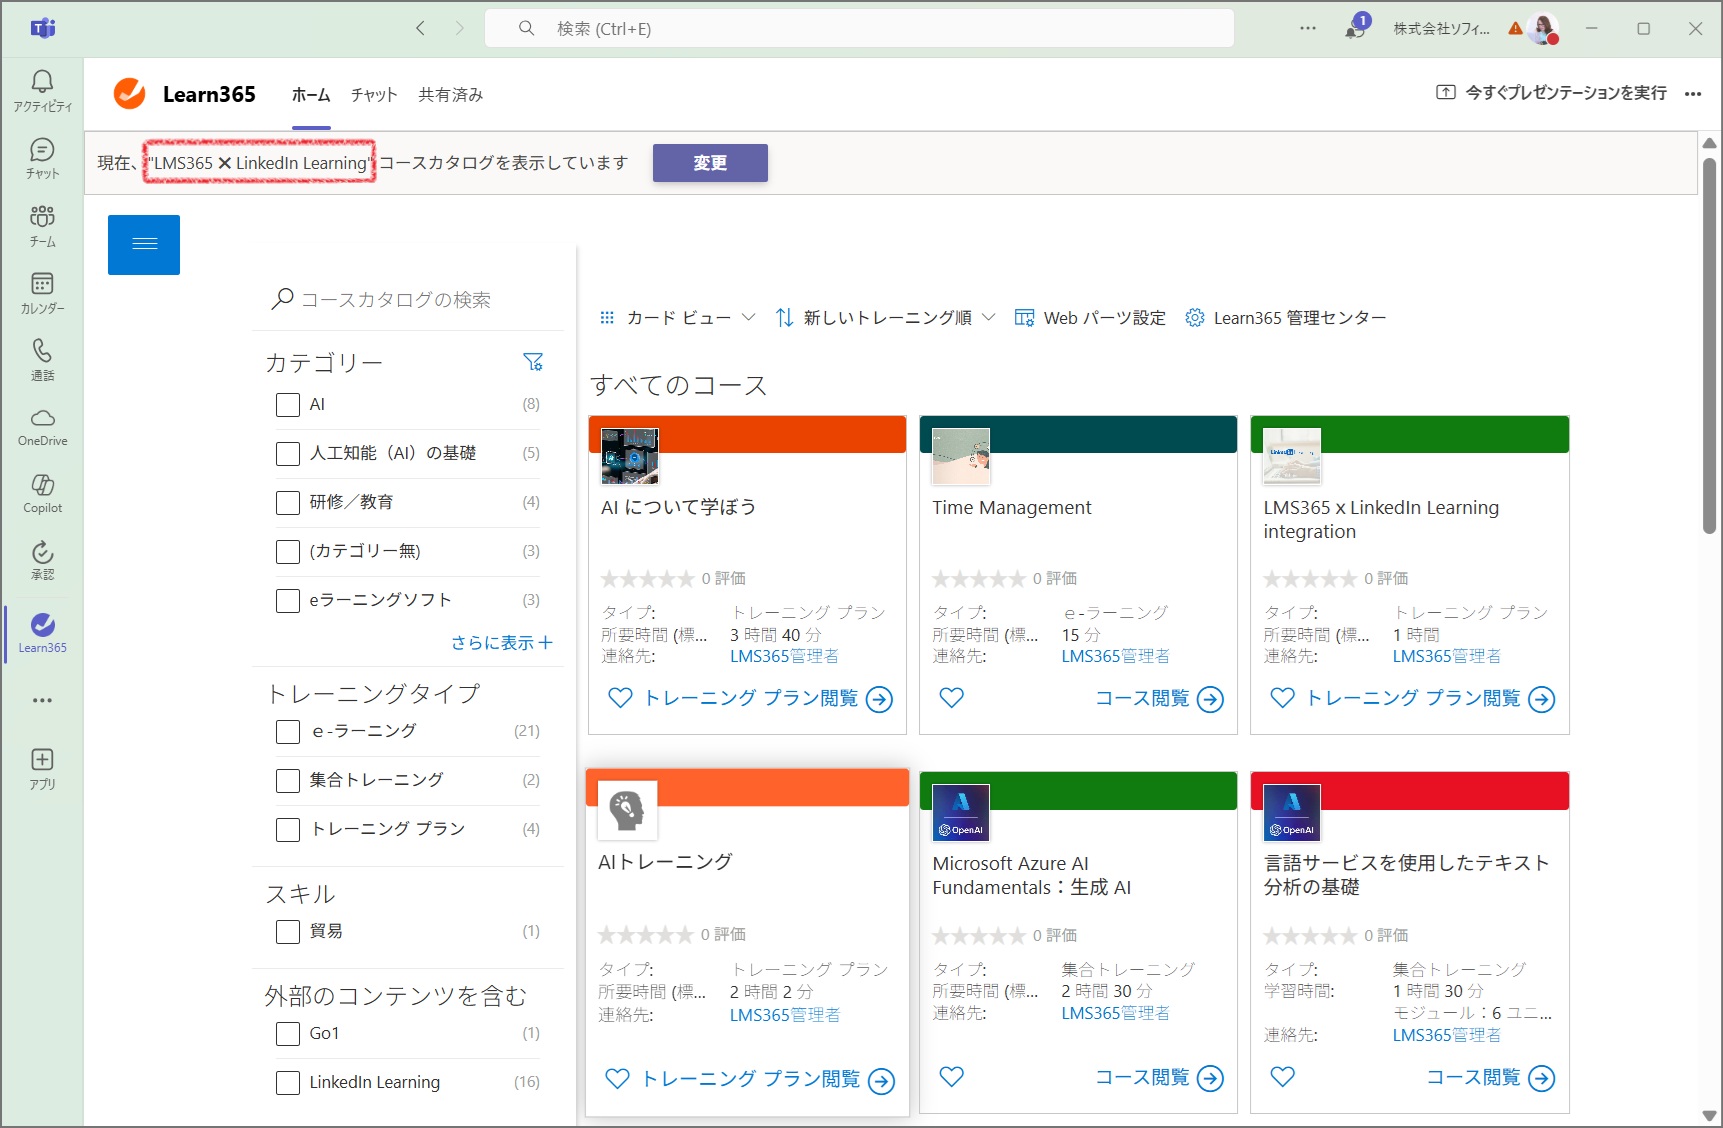
Task: Open トレーニング プラン閲覧 for AI について学ぼう
Action: coord(768,698)
